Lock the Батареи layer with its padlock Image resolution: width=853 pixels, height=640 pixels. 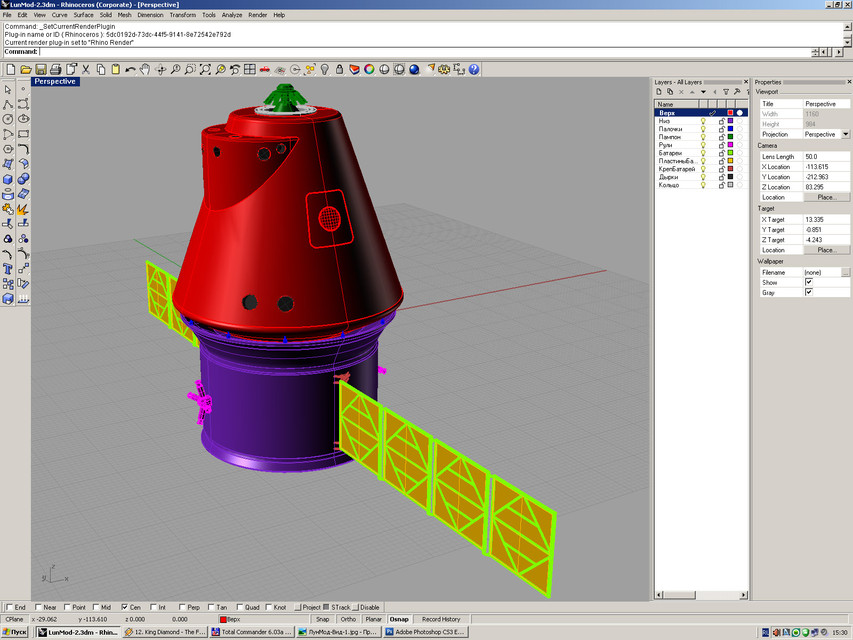pyautogui.click(x=722, y=152)
